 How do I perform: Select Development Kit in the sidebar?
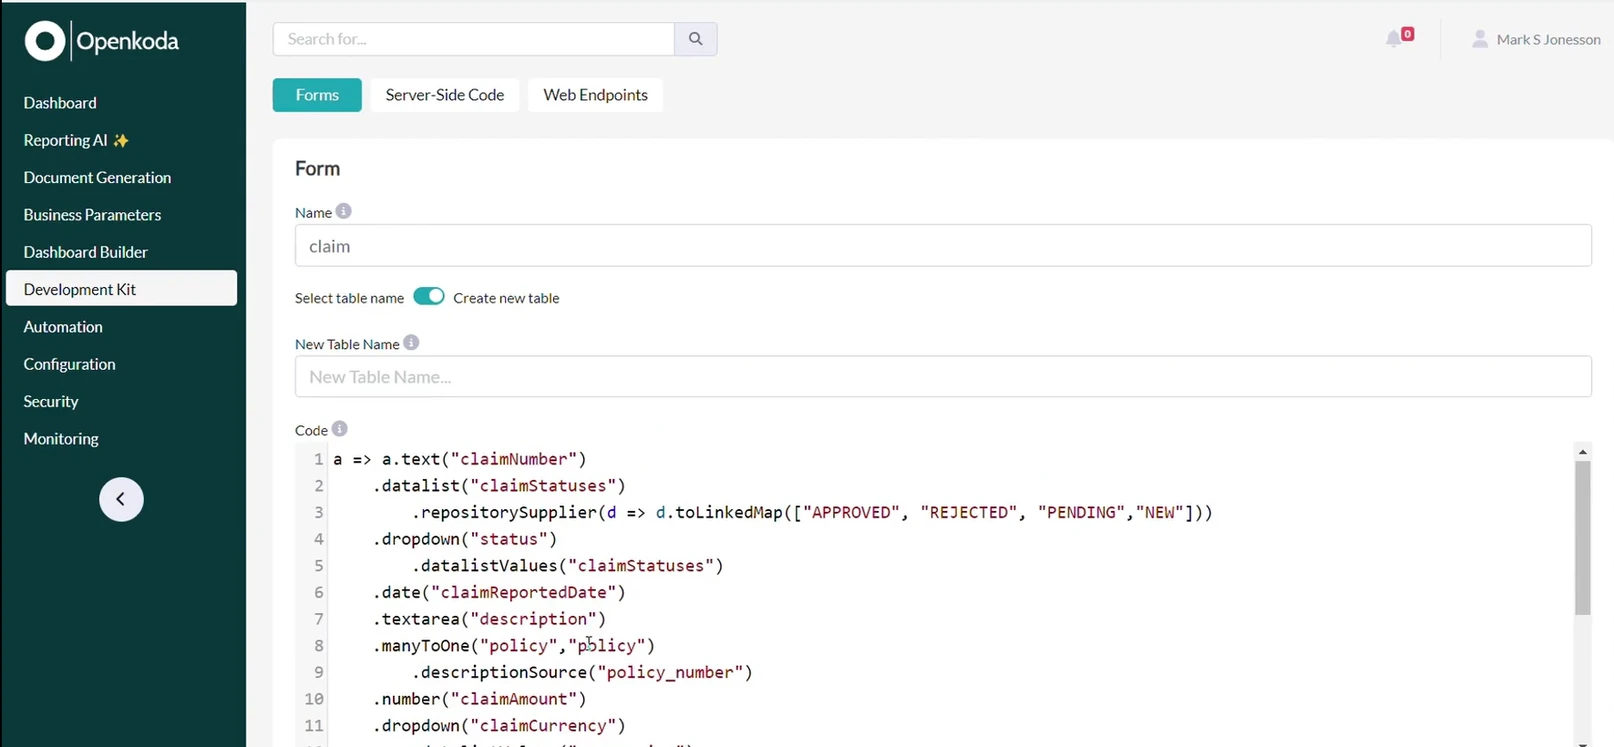point(121,288)
